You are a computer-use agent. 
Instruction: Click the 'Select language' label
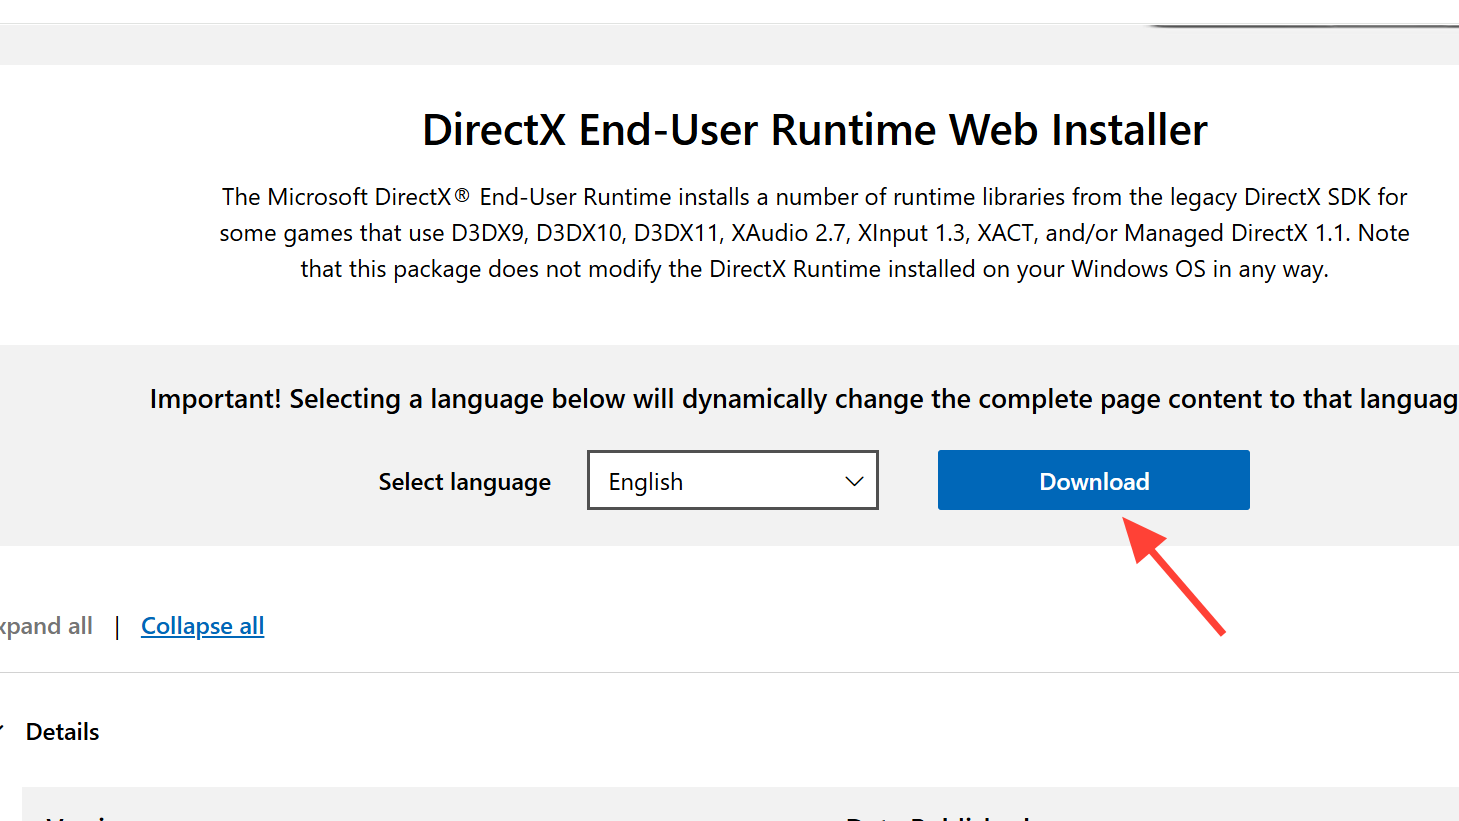[464, 482]
